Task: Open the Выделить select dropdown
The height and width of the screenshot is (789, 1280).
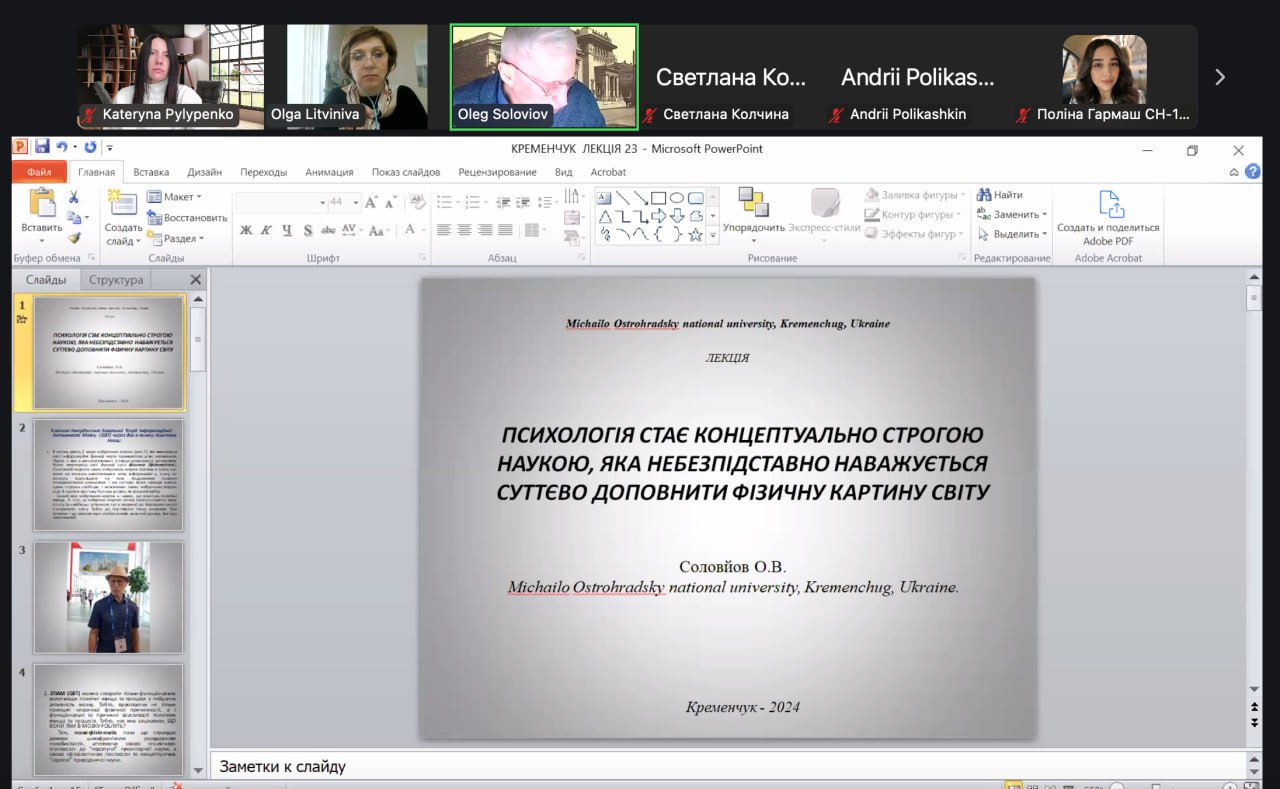Action: pyautogui.click(x=1012, y=234)
